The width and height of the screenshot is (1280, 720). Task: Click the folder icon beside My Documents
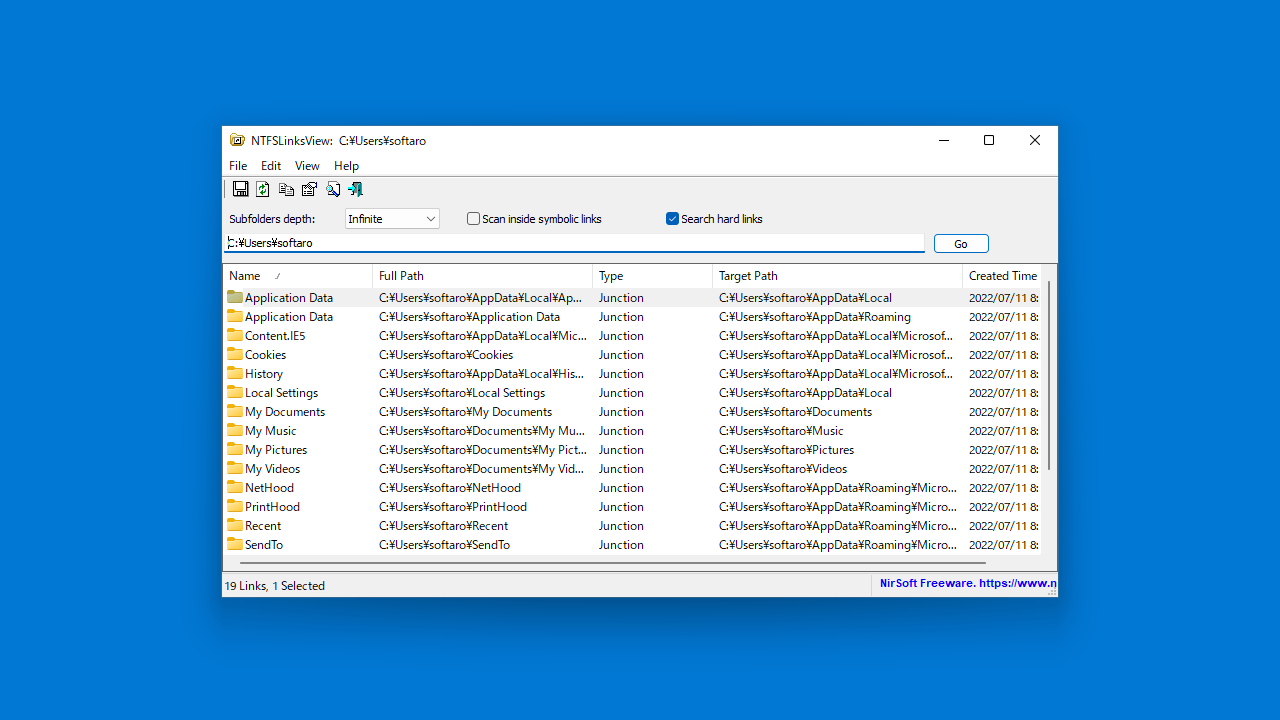point(235,411)
